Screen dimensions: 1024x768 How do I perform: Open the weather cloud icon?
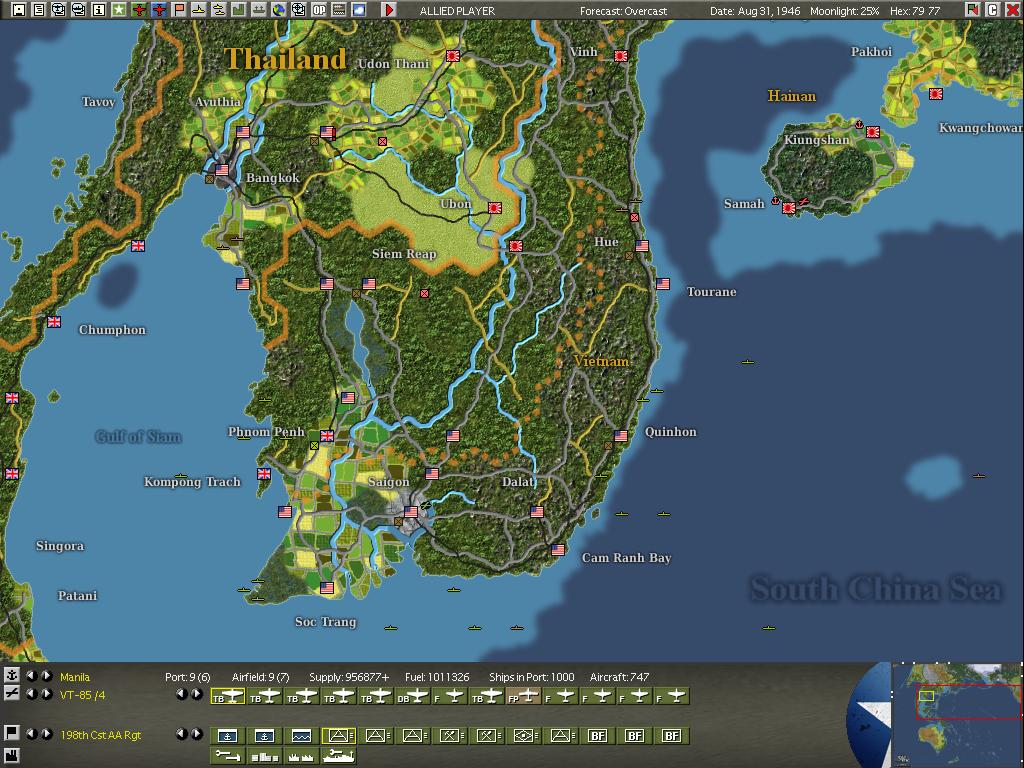pyautogui.click(x=359, y=10)
